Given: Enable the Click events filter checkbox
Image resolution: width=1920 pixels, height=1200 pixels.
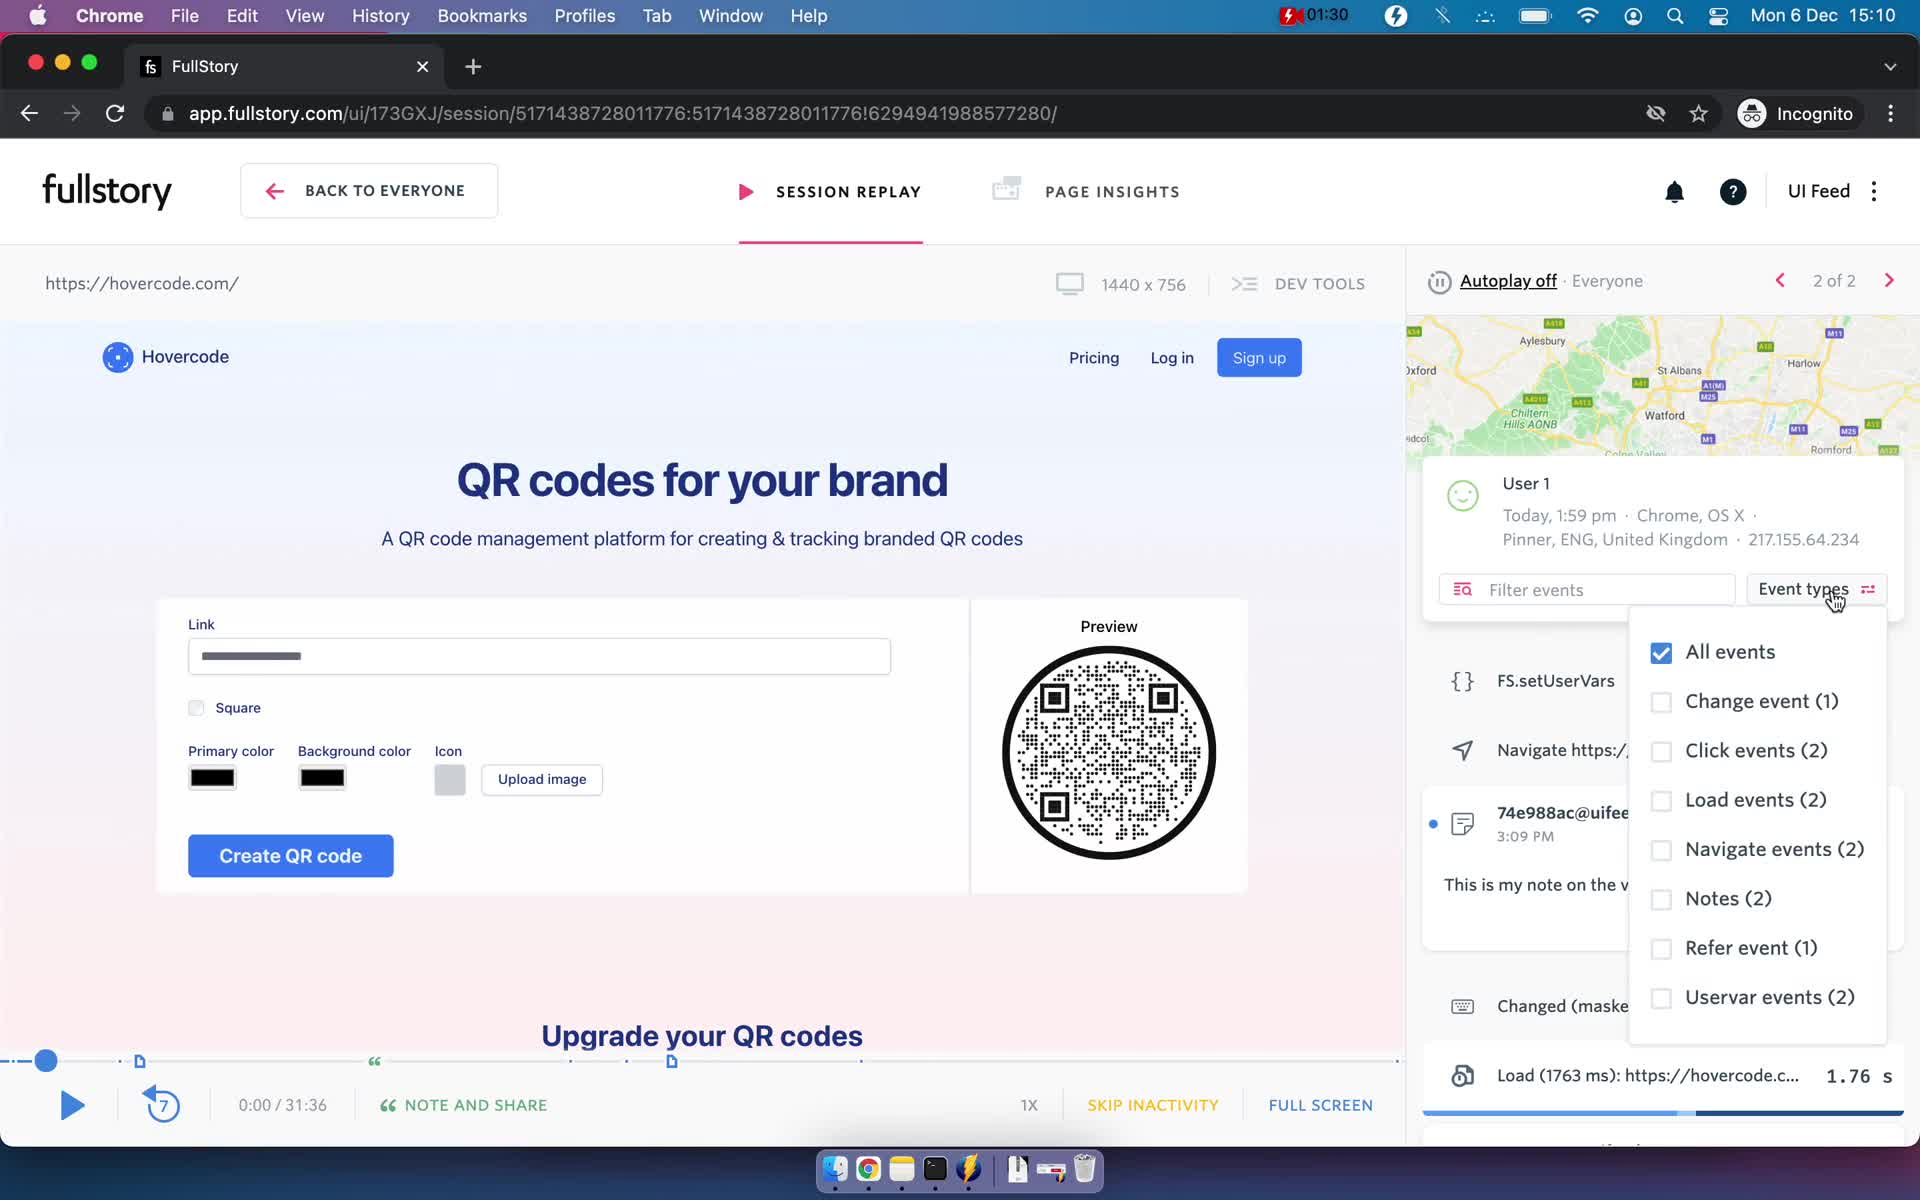Looking at the screenshot, I should pos(1660,749).
